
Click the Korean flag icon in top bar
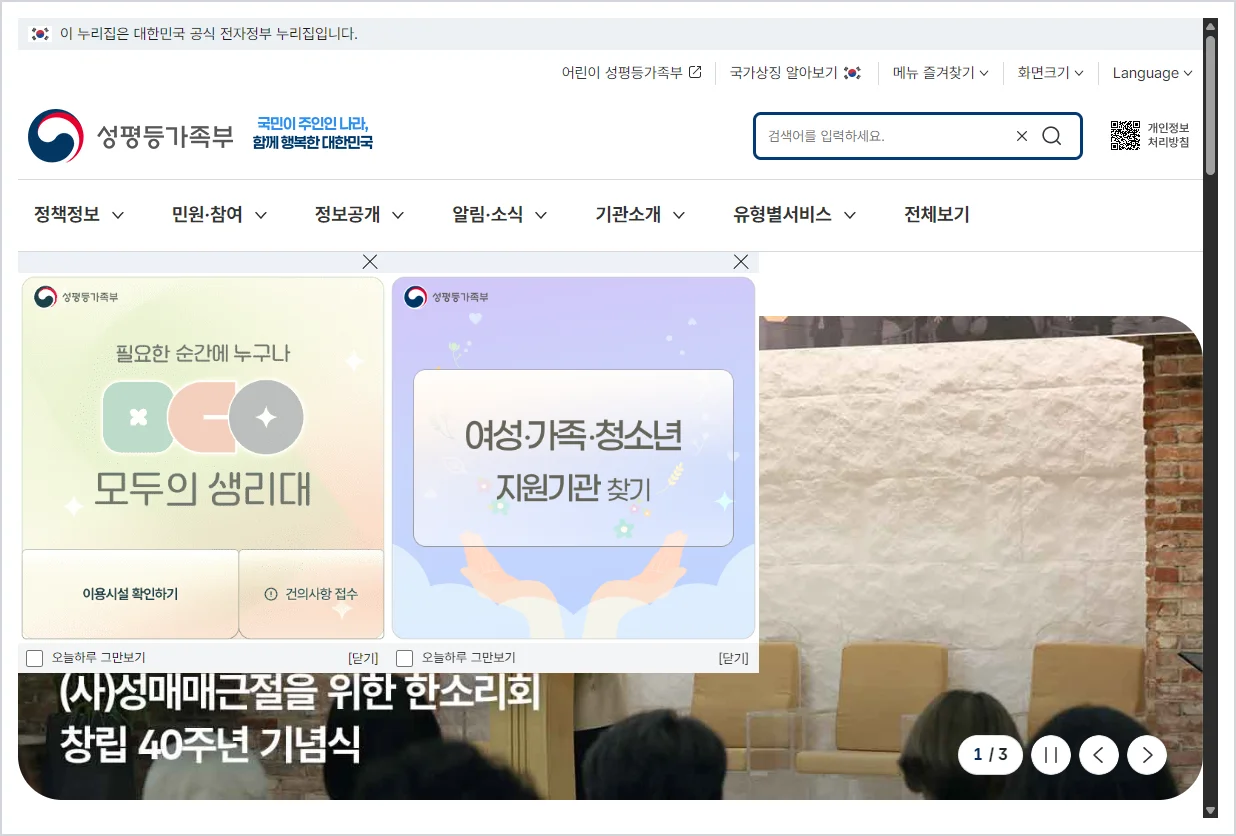tap(40, 34)
